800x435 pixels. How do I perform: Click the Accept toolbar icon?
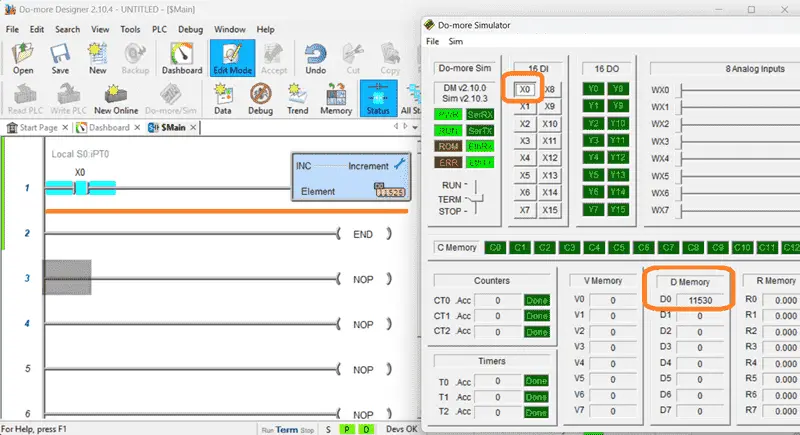(x=274, y=59)
